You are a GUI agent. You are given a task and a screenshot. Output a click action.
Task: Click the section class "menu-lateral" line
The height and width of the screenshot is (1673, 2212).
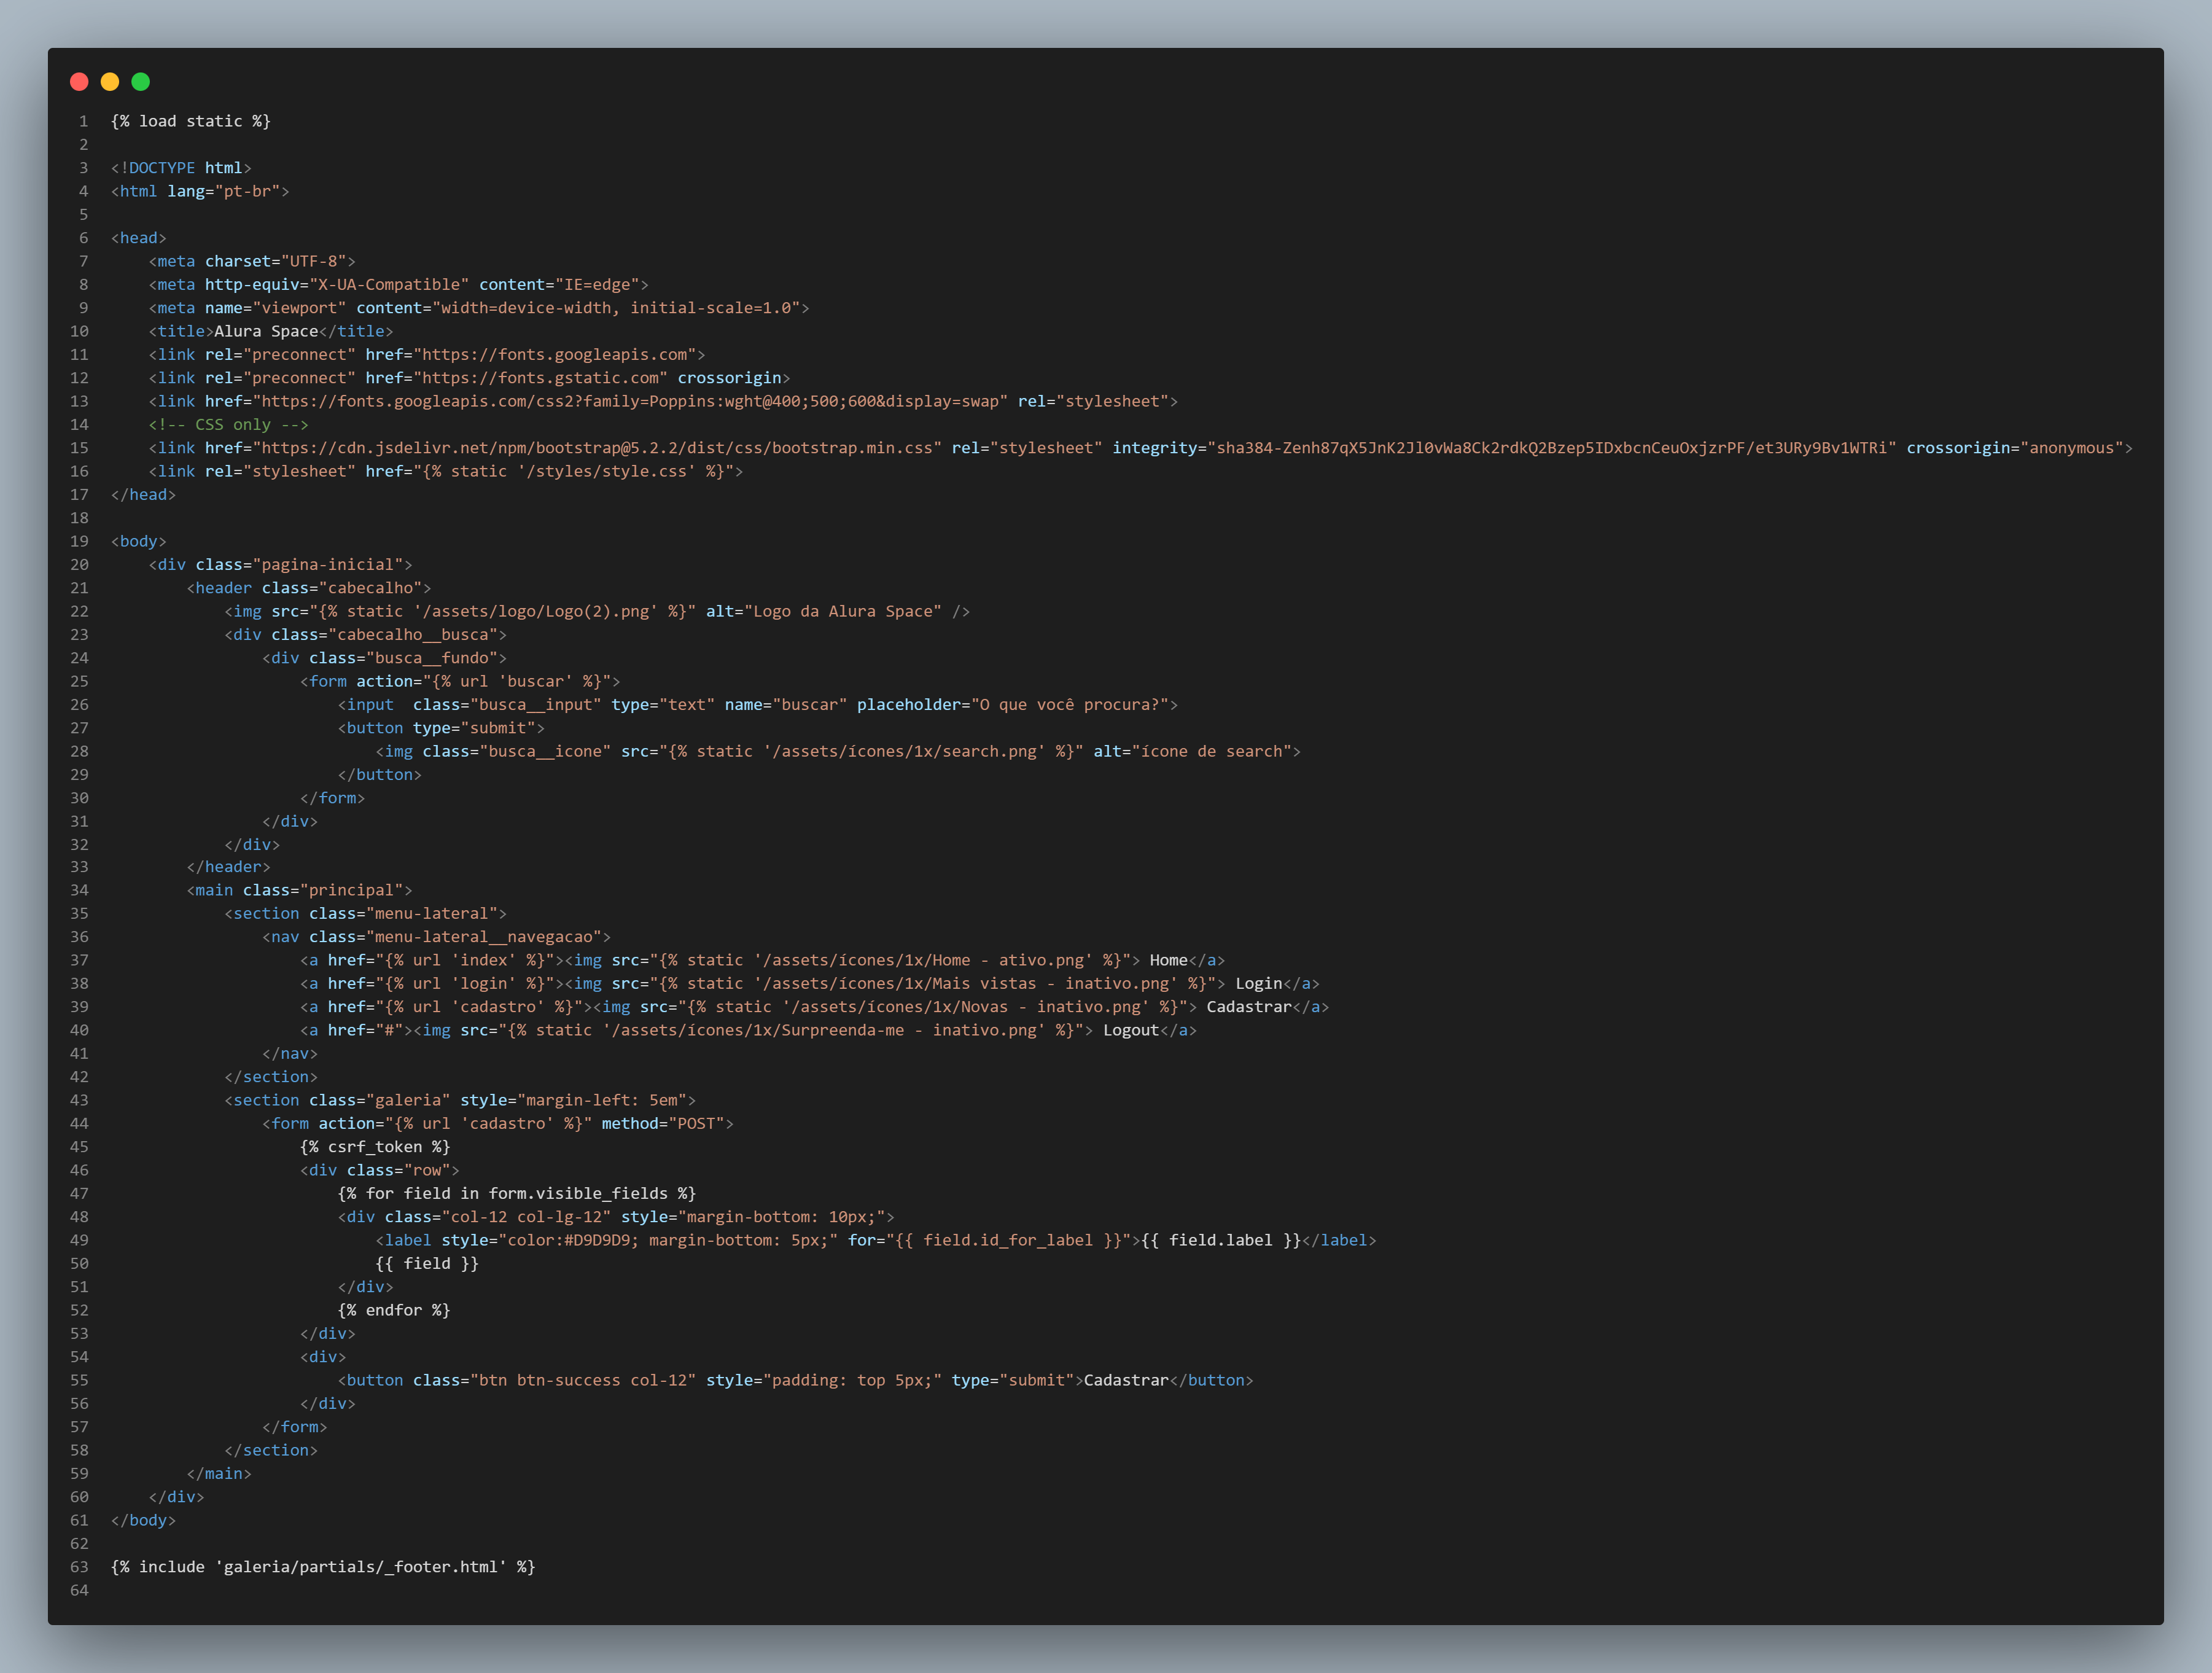[x=366, y=913]
